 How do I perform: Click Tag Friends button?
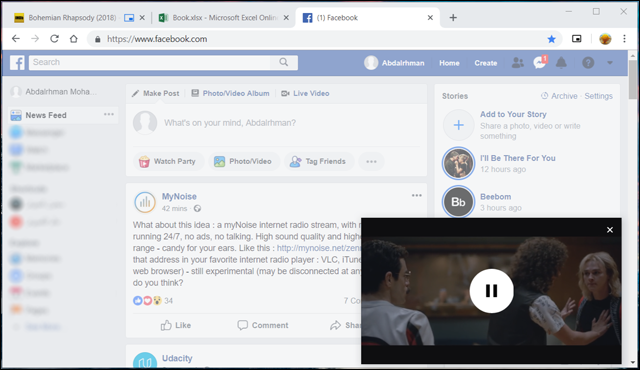[319, 161]
